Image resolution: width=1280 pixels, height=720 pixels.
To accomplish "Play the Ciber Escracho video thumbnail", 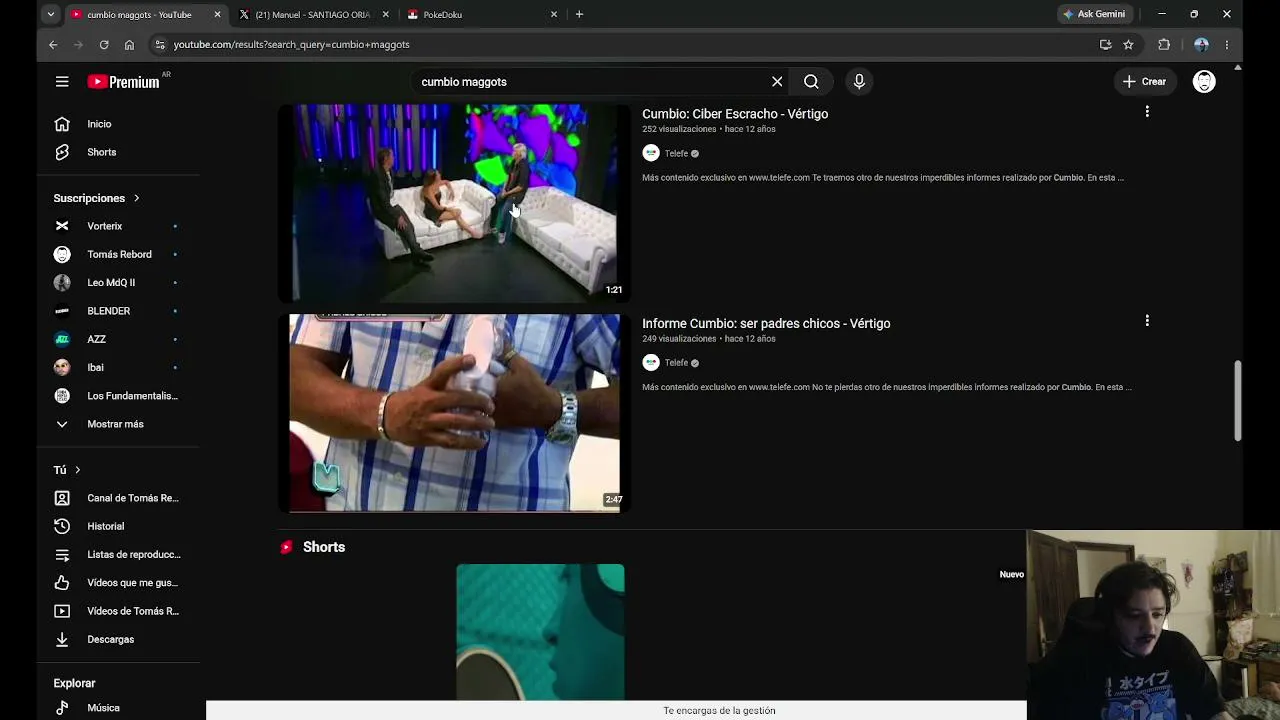I will click(x=454, y=203).
